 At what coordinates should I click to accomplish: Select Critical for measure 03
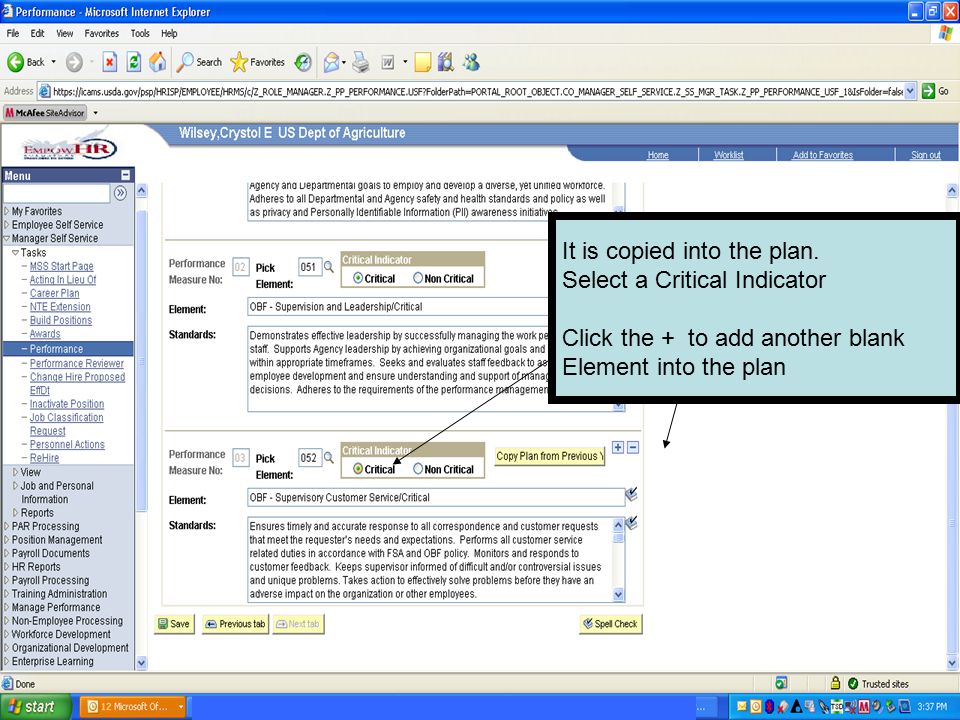pyautogui.click(x=358, y=469)
